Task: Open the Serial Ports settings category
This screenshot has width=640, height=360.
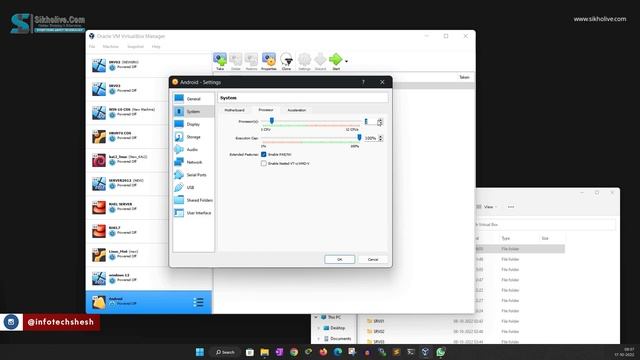Action: [x=193, y=175]
